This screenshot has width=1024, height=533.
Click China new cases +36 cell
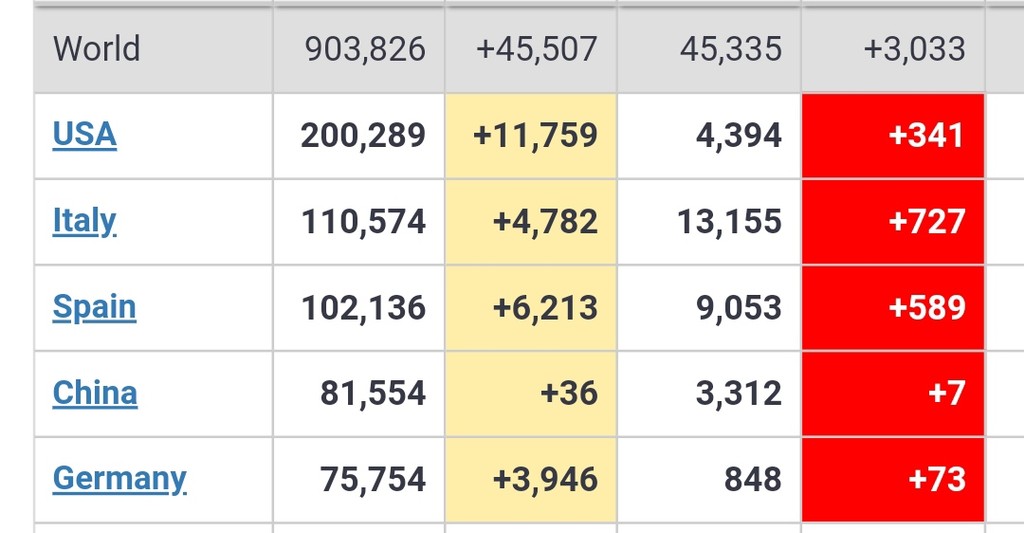click(x=568, y=393)
